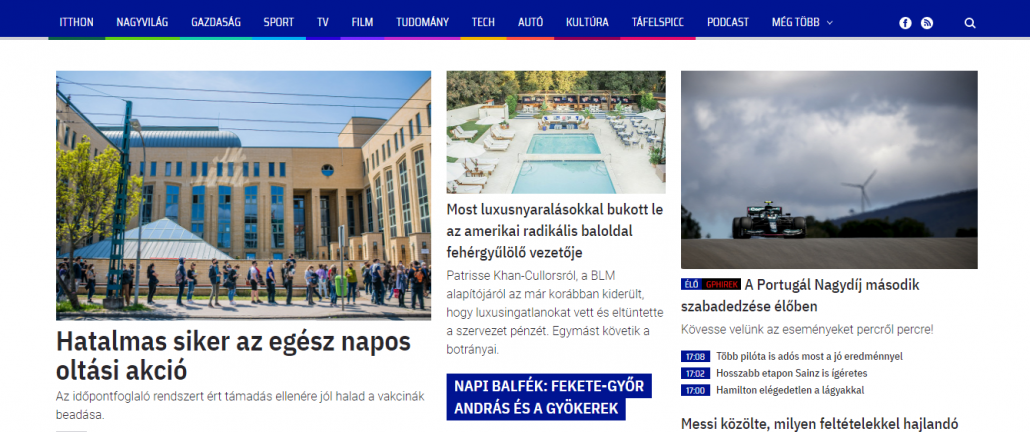Image resolution: width=1030 pixels, height=432 pixels.
Task: Click the 'Patrisse Khan-Cullorsról, a BLM' article summary
Action: [555, 312]
